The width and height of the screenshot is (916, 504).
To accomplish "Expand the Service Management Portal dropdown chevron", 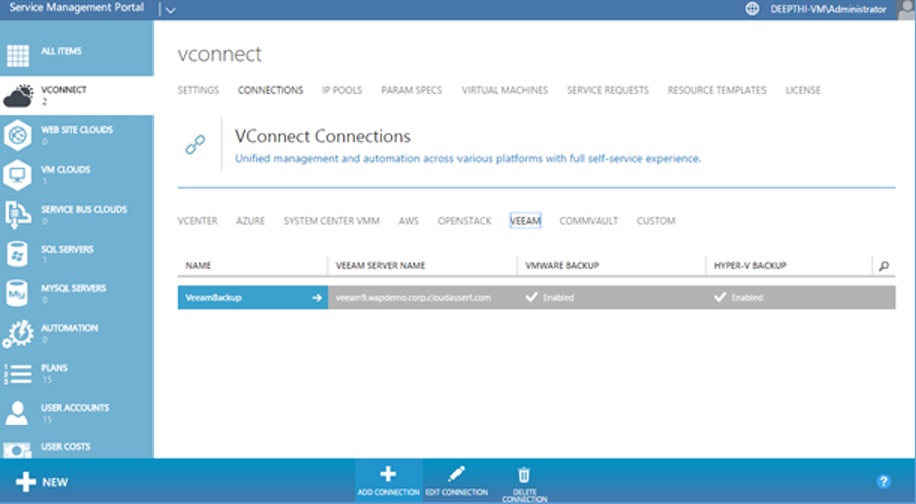I will pyautogui.click(x=170, y=10).
